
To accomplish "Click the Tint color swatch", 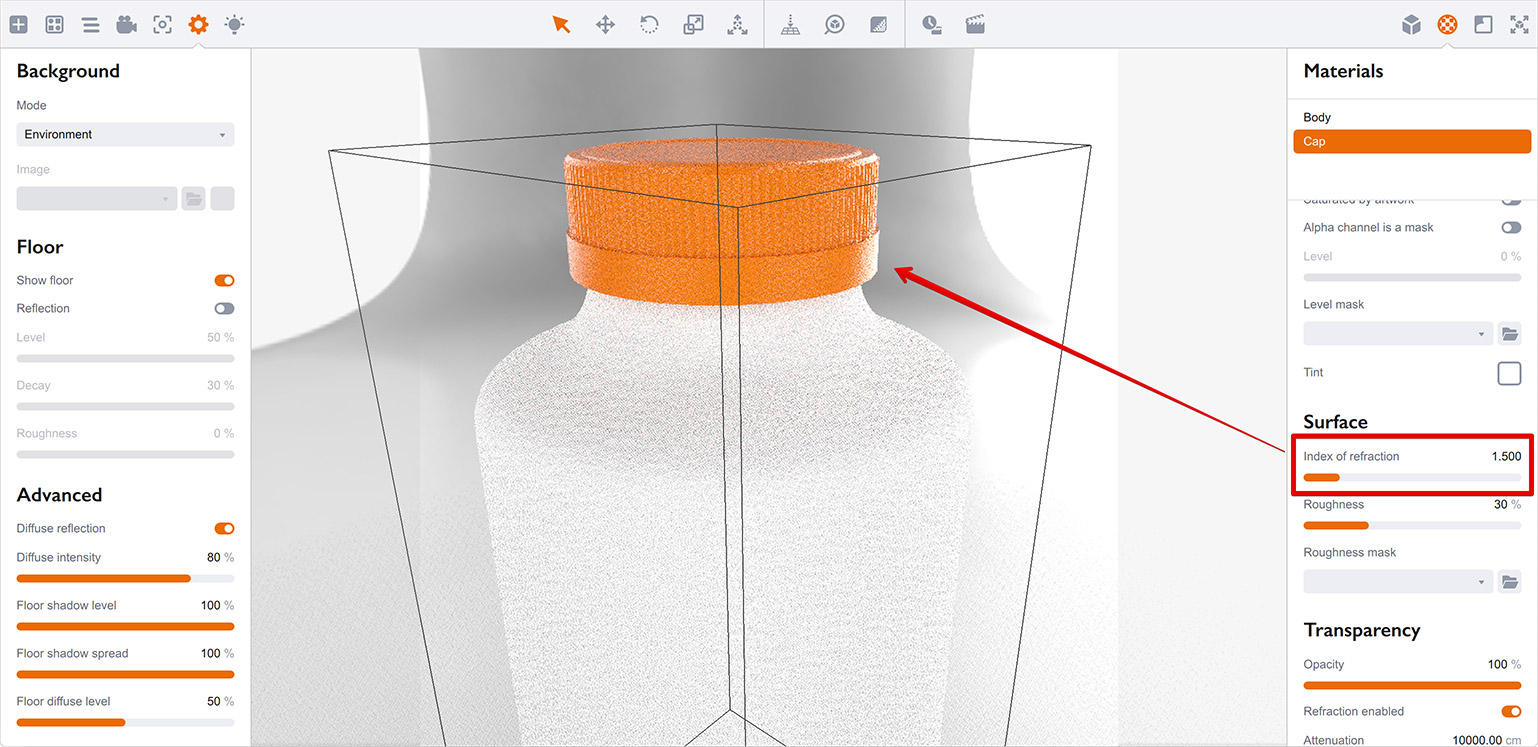I will coord(1508,373).
